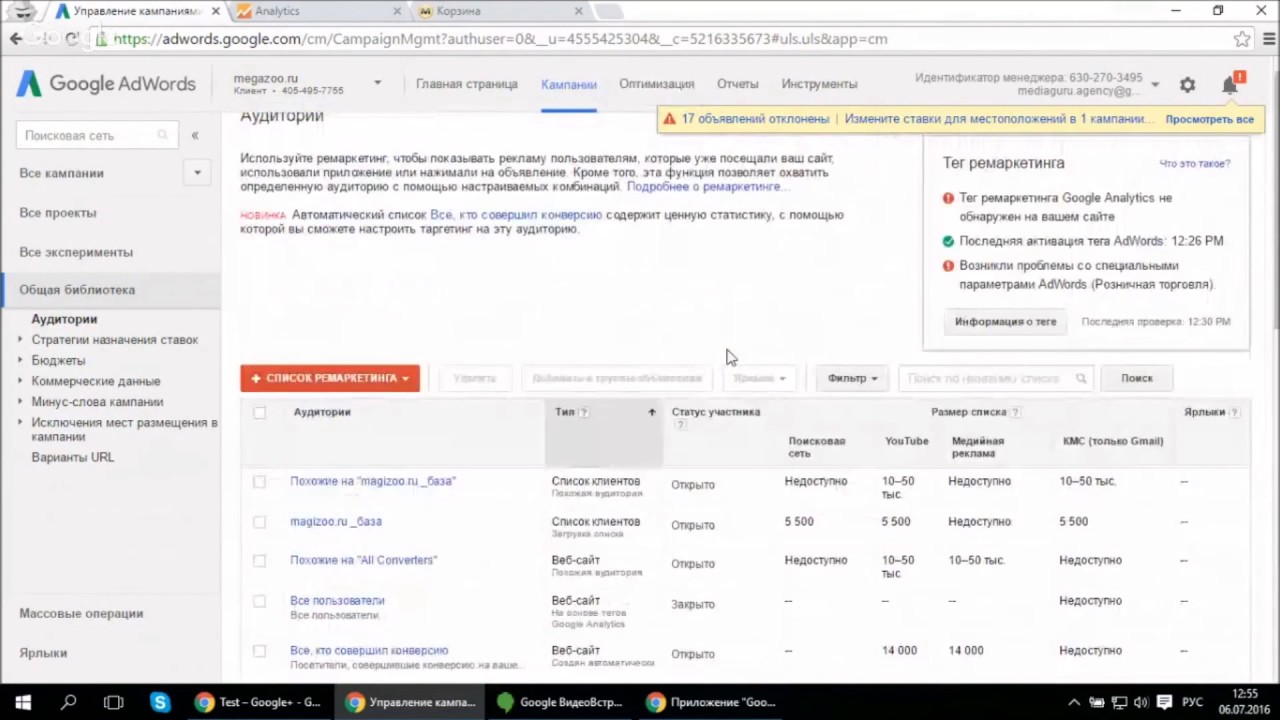Open the Оптимизация tab
The width and height of the screenshot is (1280, 720).
(656, 84)
